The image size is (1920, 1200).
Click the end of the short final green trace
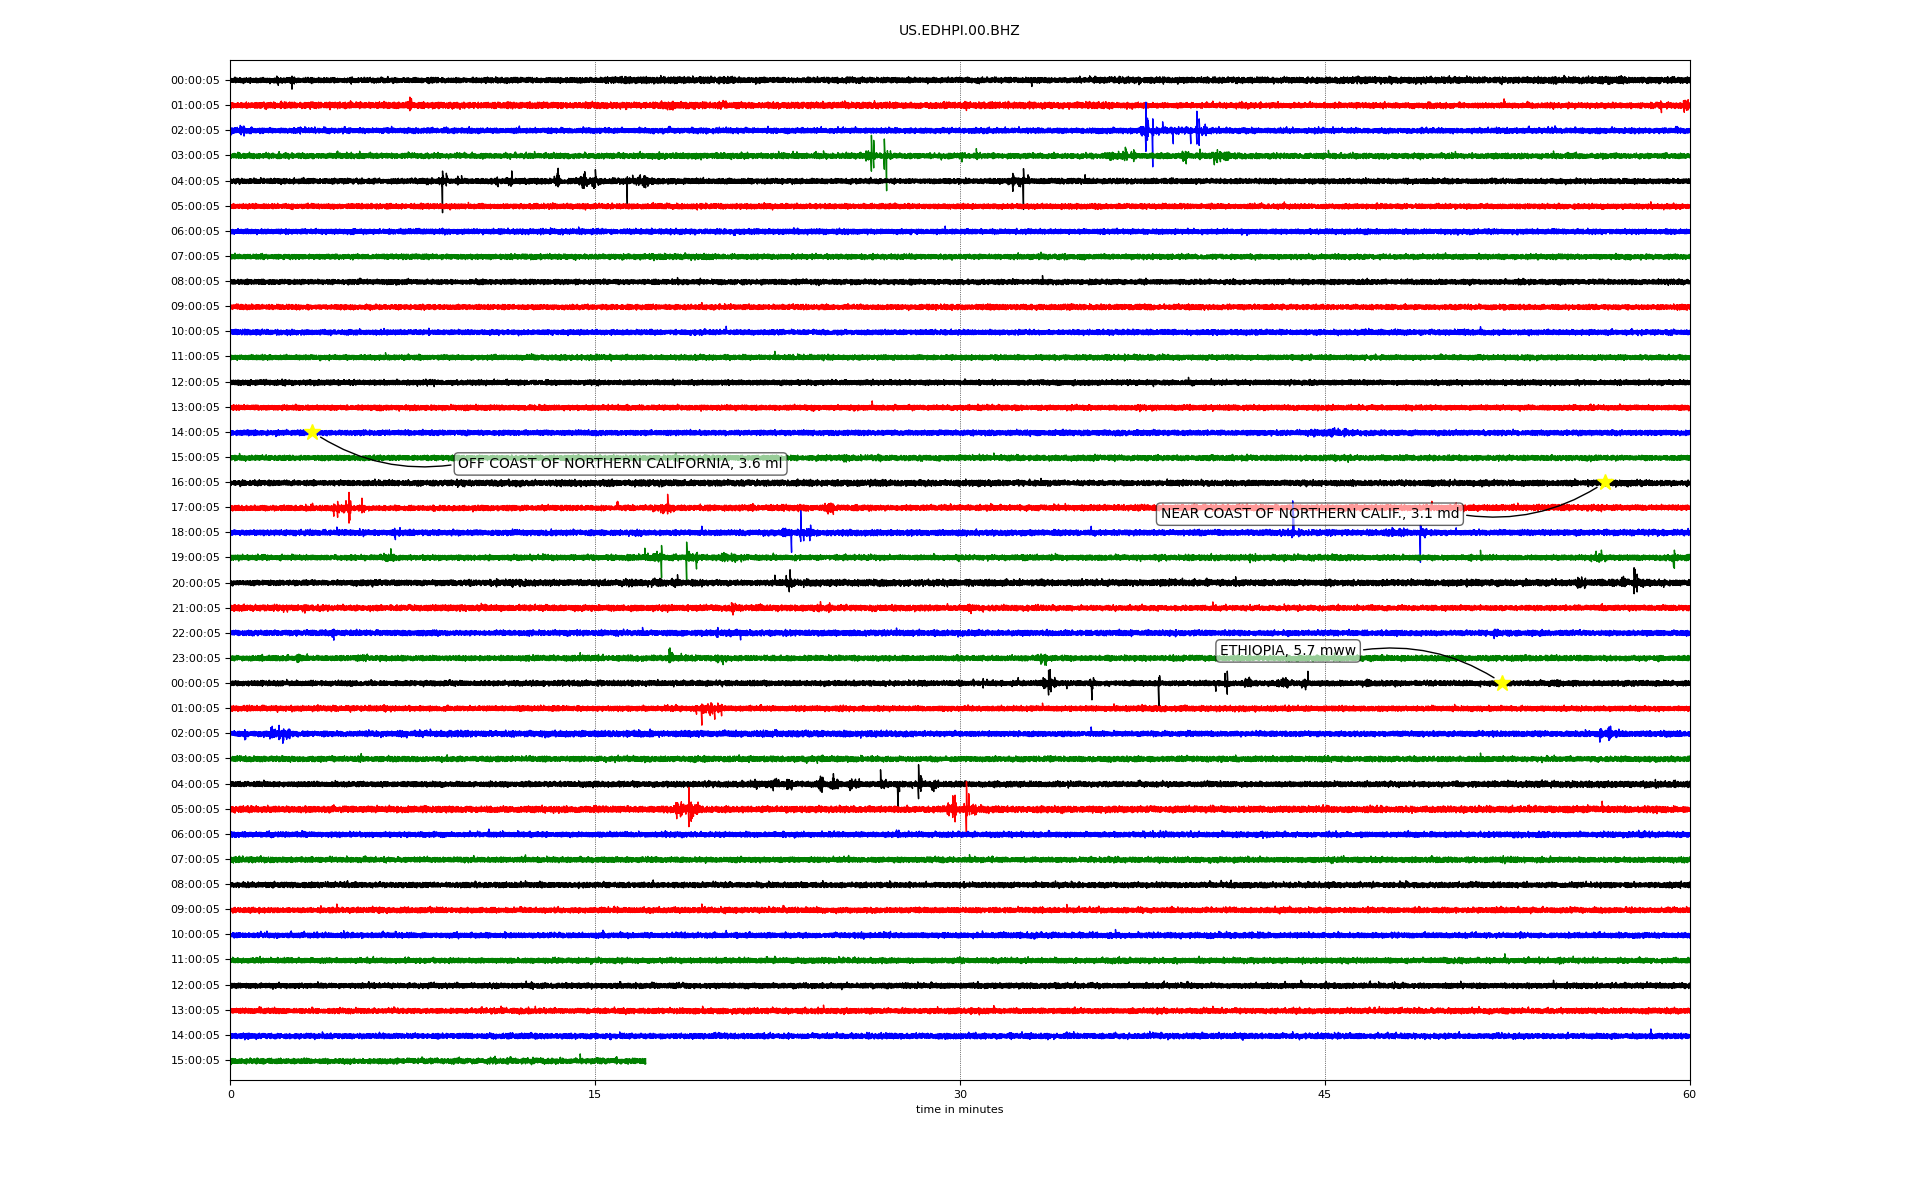point(644,1061)
